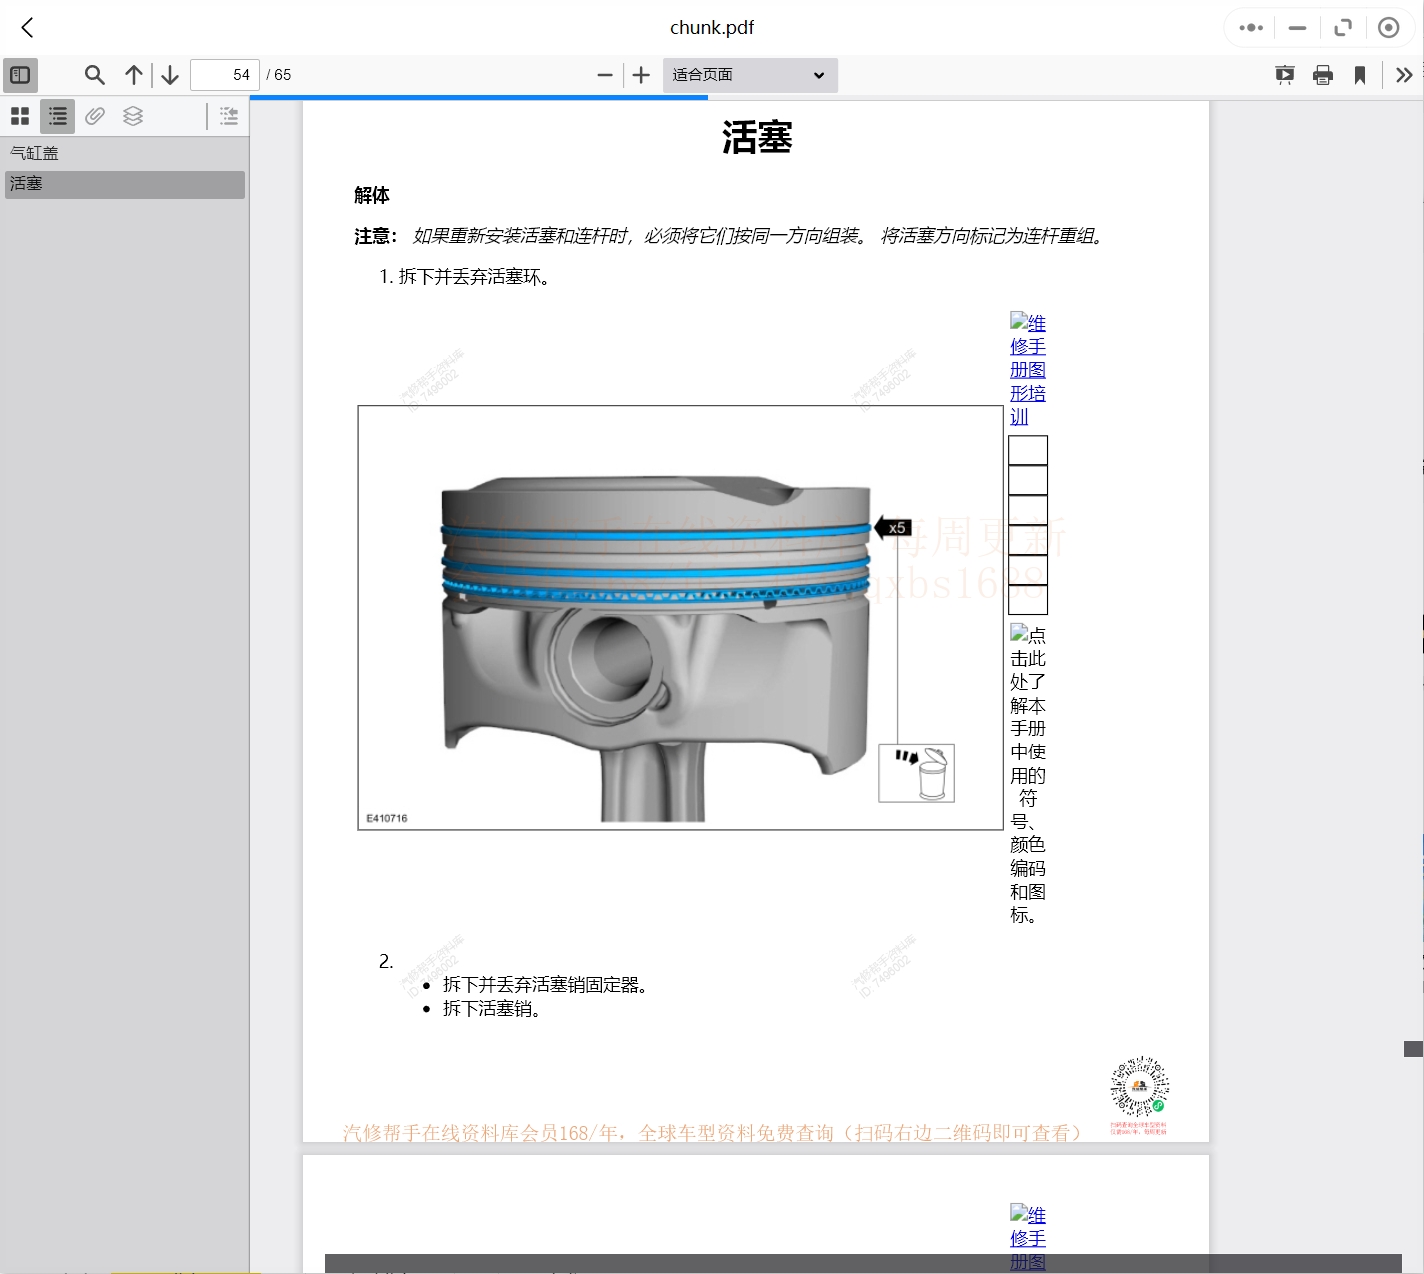Open the more options menu
1424x1274 pixels.
pos(1250,27)
